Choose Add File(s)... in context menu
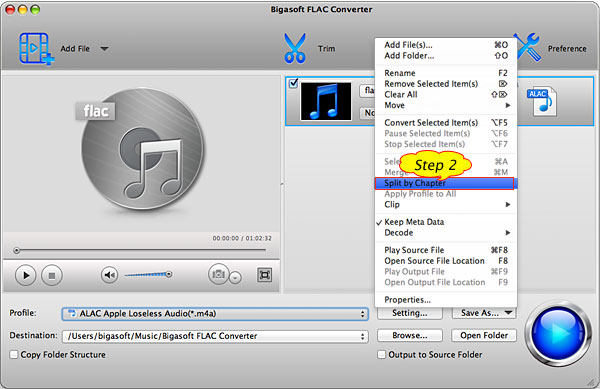This screenshot has width=600, height=389. tap(446, 45)
